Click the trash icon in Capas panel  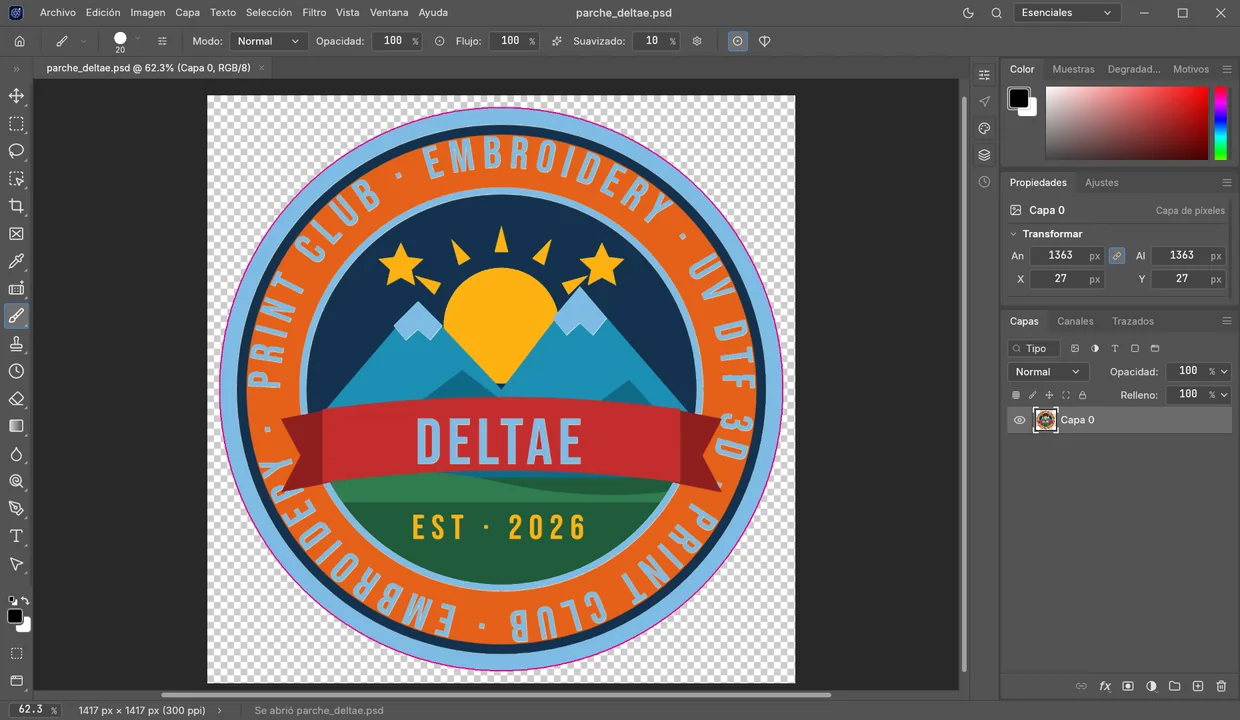1221,686
